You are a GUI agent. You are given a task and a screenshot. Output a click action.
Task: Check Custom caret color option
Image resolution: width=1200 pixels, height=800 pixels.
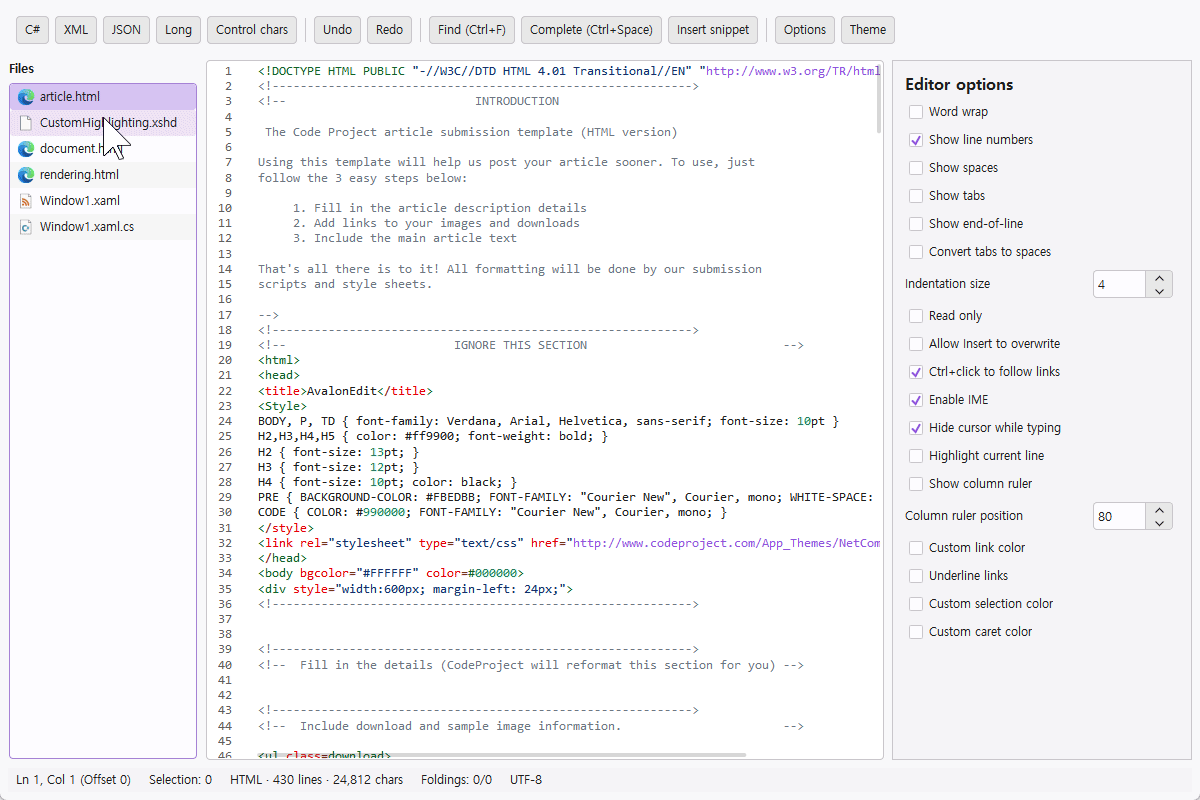click(916, 632)
